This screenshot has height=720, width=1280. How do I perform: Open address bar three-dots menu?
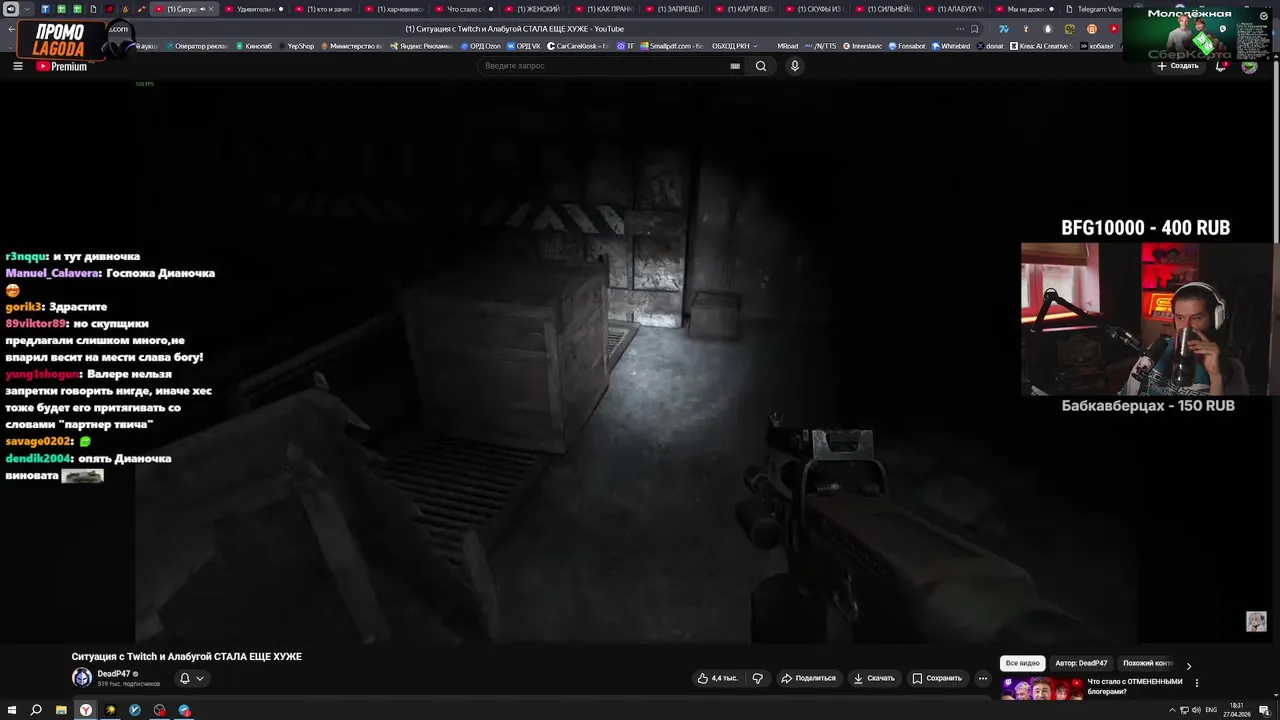[x=960, y=29]
